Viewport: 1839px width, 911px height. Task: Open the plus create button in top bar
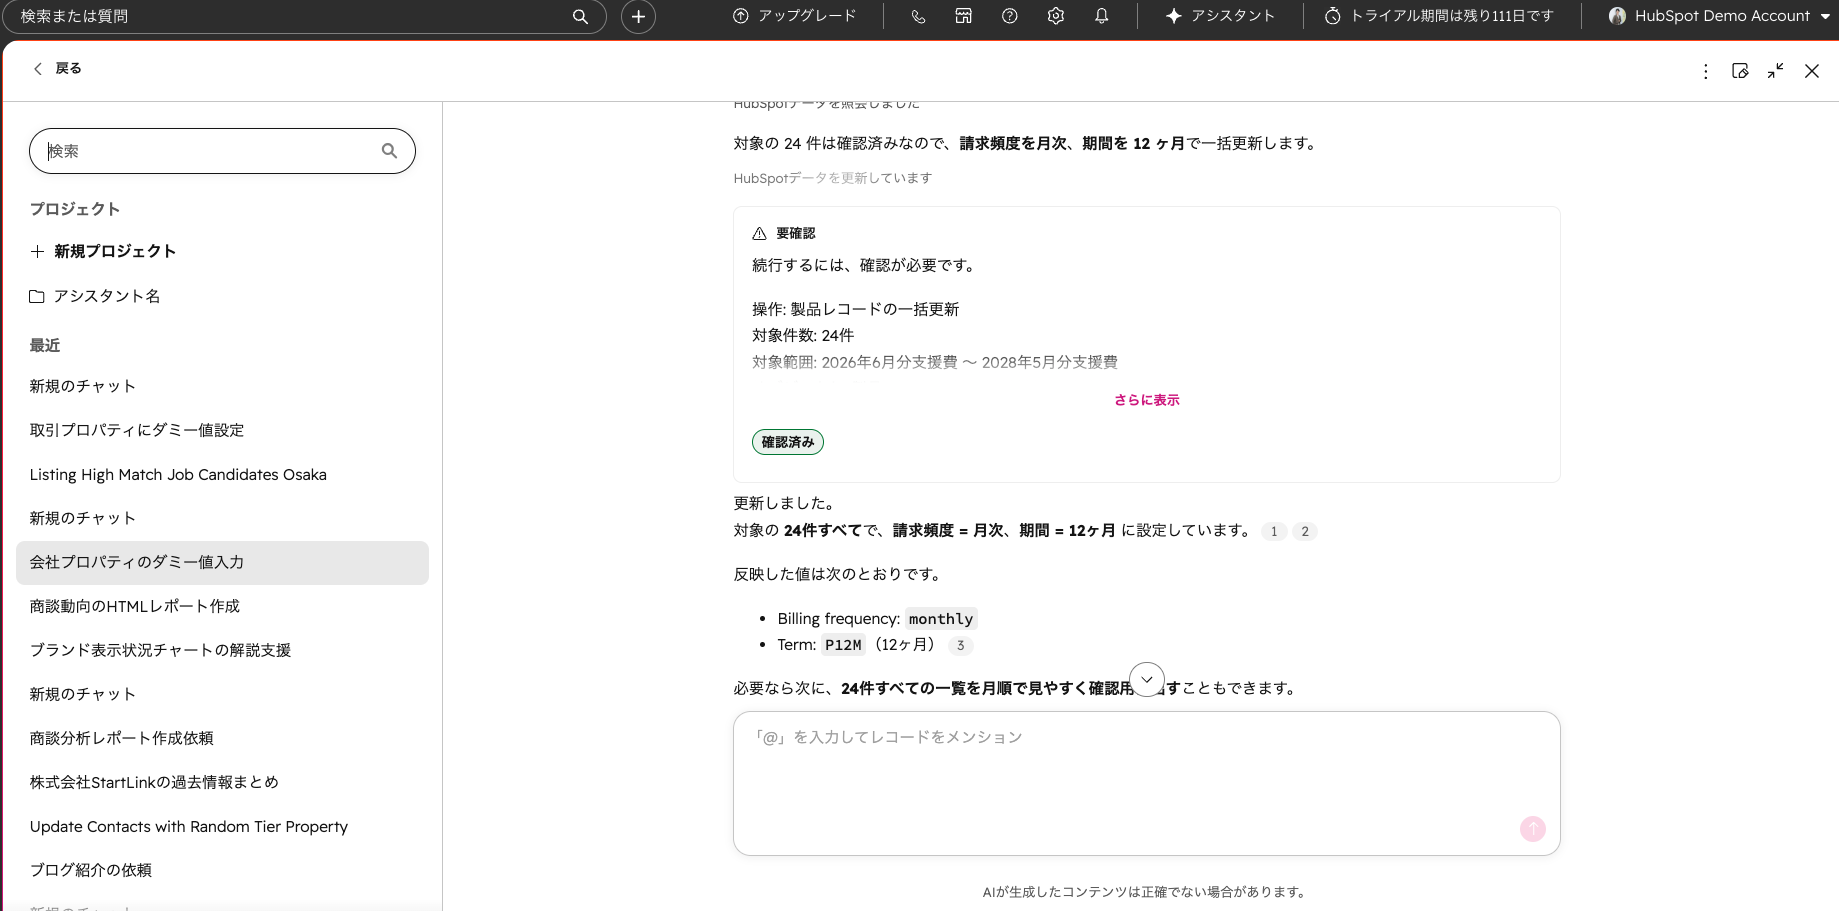(x=638, y=16)
